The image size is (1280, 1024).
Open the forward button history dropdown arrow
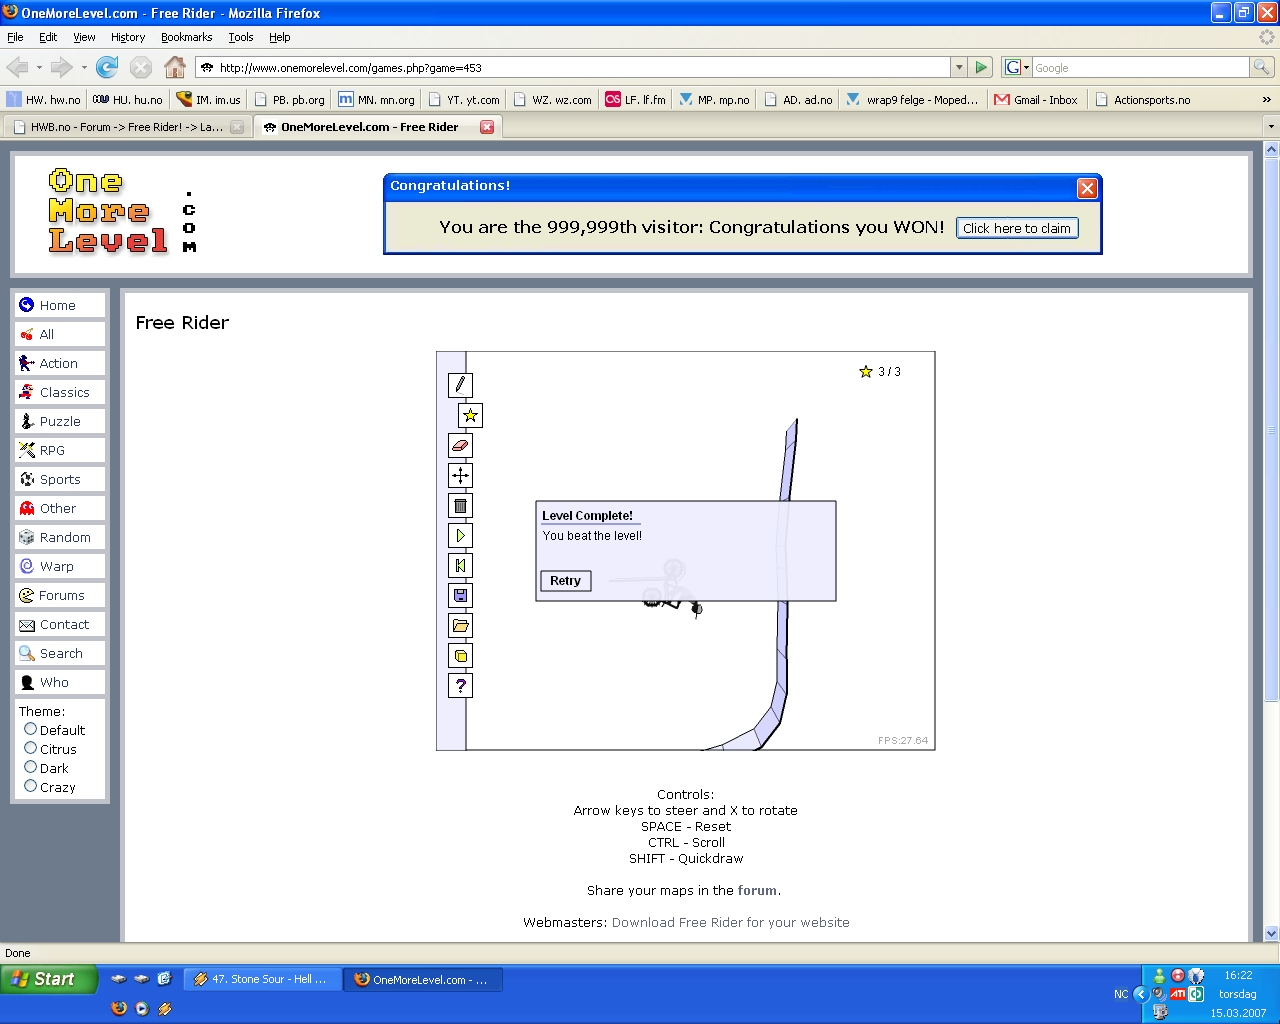[84, 68]
